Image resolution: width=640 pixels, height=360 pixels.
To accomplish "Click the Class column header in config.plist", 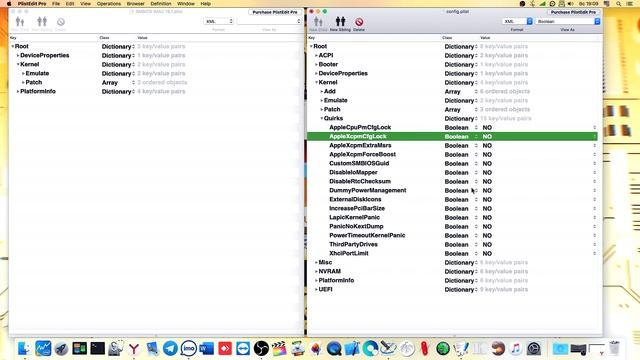I will (x=447, y=38).
